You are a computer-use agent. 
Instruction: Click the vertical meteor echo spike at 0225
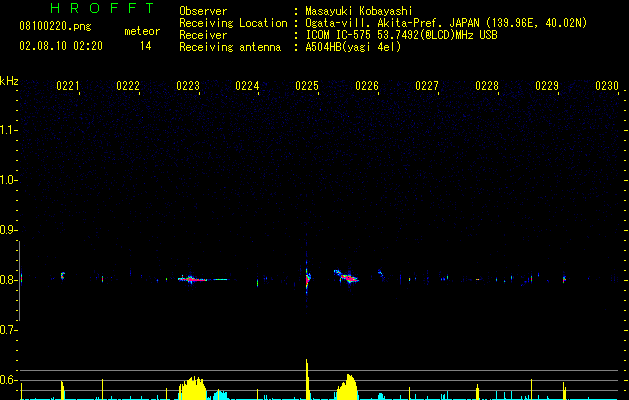(307, 277)
